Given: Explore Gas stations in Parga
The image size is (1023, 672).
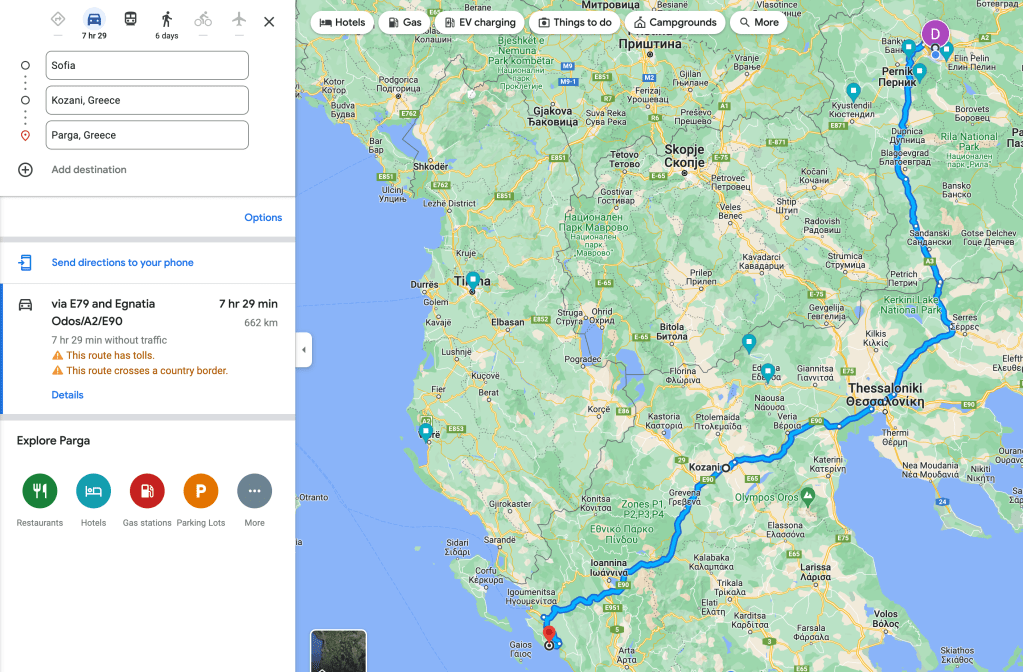Looking at the screenshot, I should (147, 491).
